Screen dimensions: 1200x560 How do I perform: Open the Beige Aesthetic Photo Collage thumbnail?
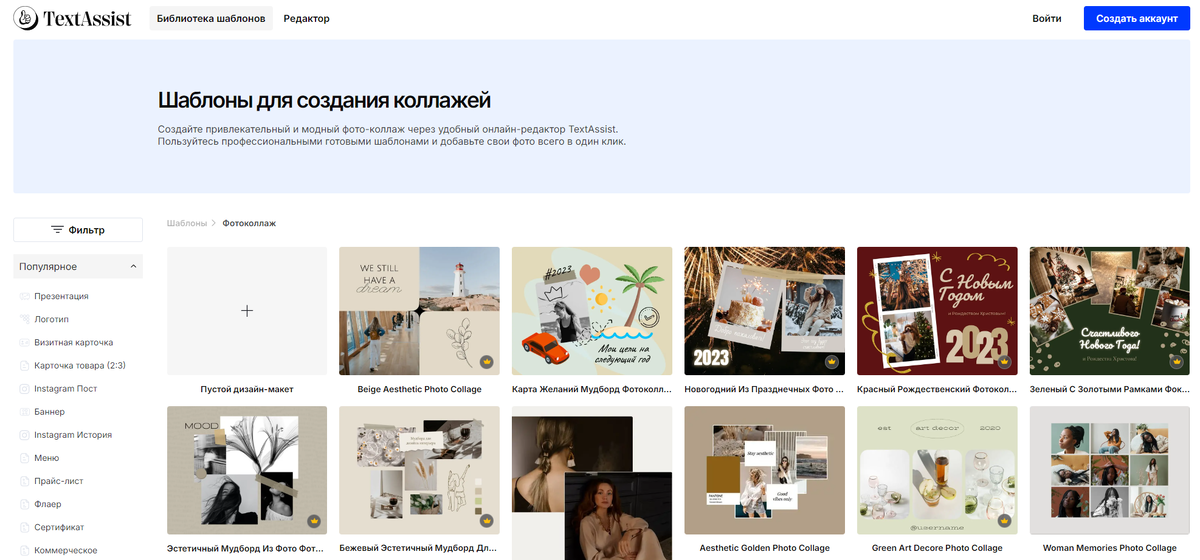419,311
